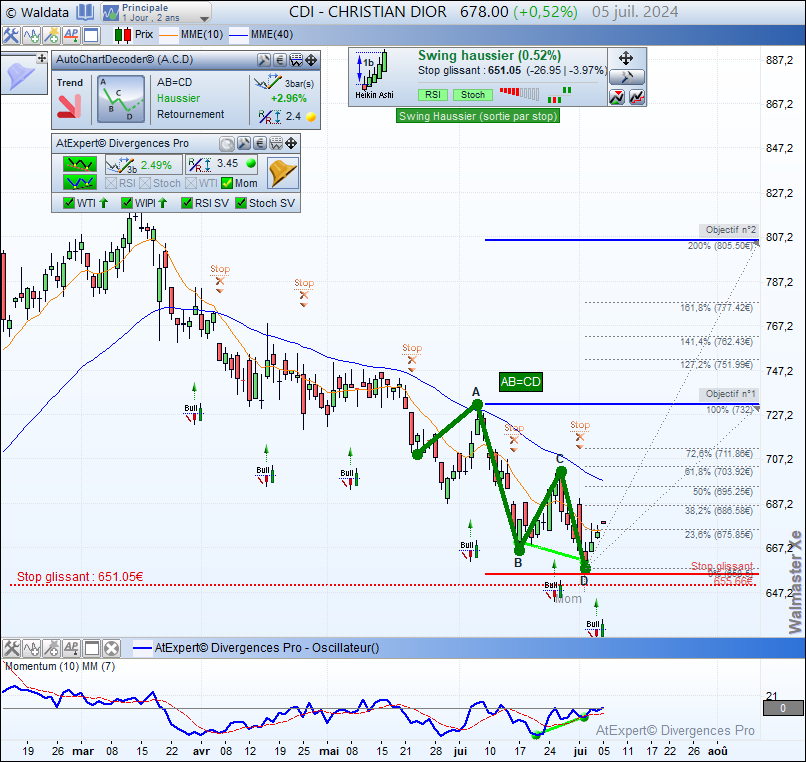Click Divergences Pro euro icon
The height and width of the screenshot is (762, 806).
[260, 143]
